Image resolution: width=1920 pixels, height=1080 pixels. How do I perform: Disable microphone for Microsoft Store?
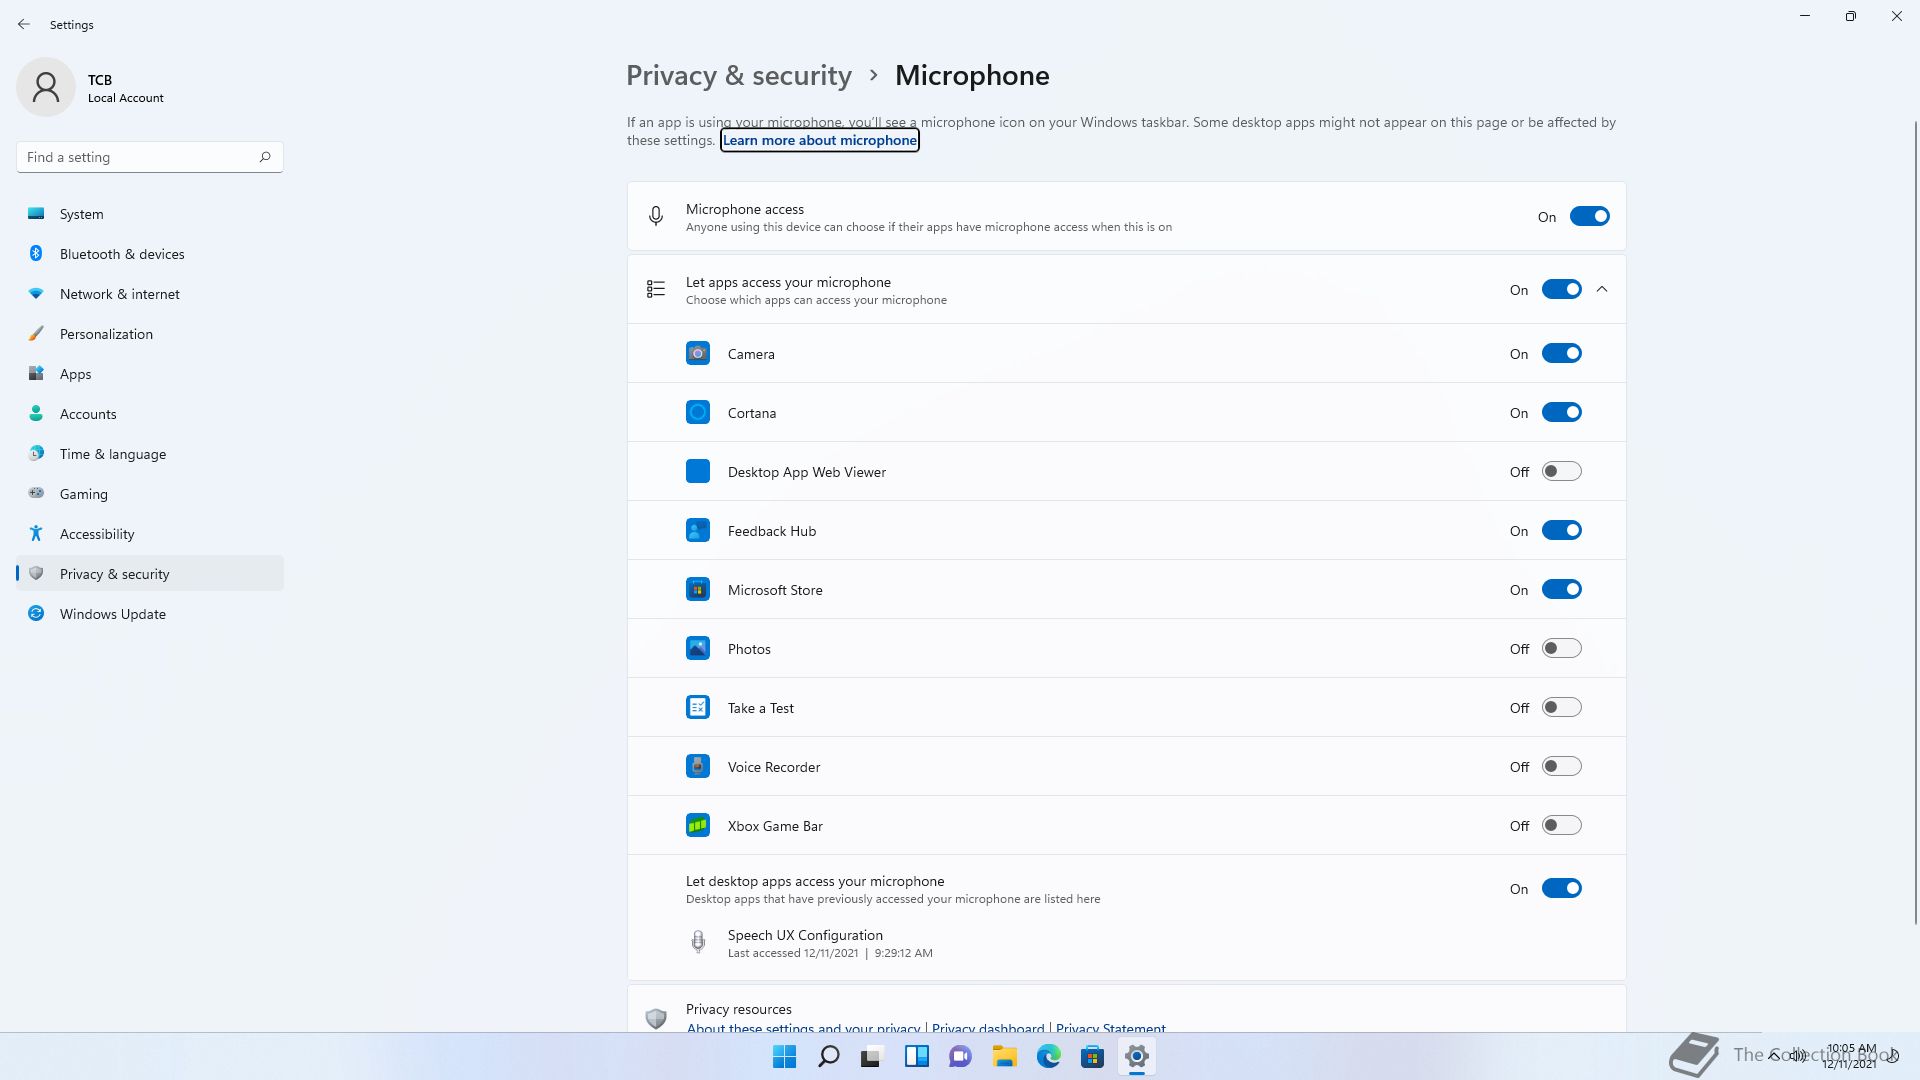click(x=1561, y=589)
